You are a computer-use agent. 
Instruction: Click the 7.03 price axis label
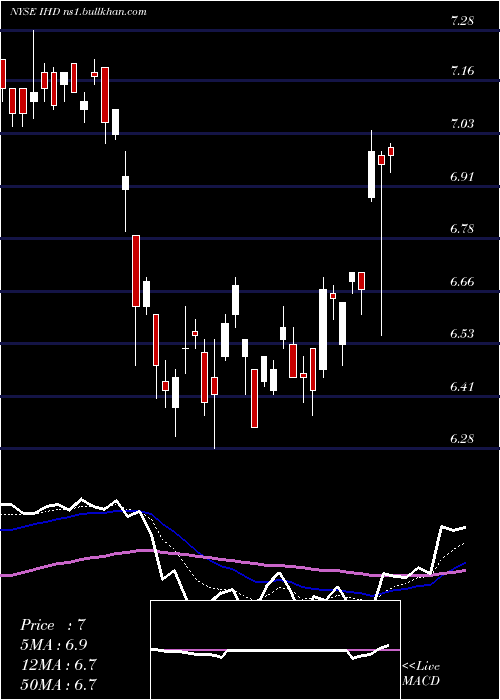pos(462,123)
